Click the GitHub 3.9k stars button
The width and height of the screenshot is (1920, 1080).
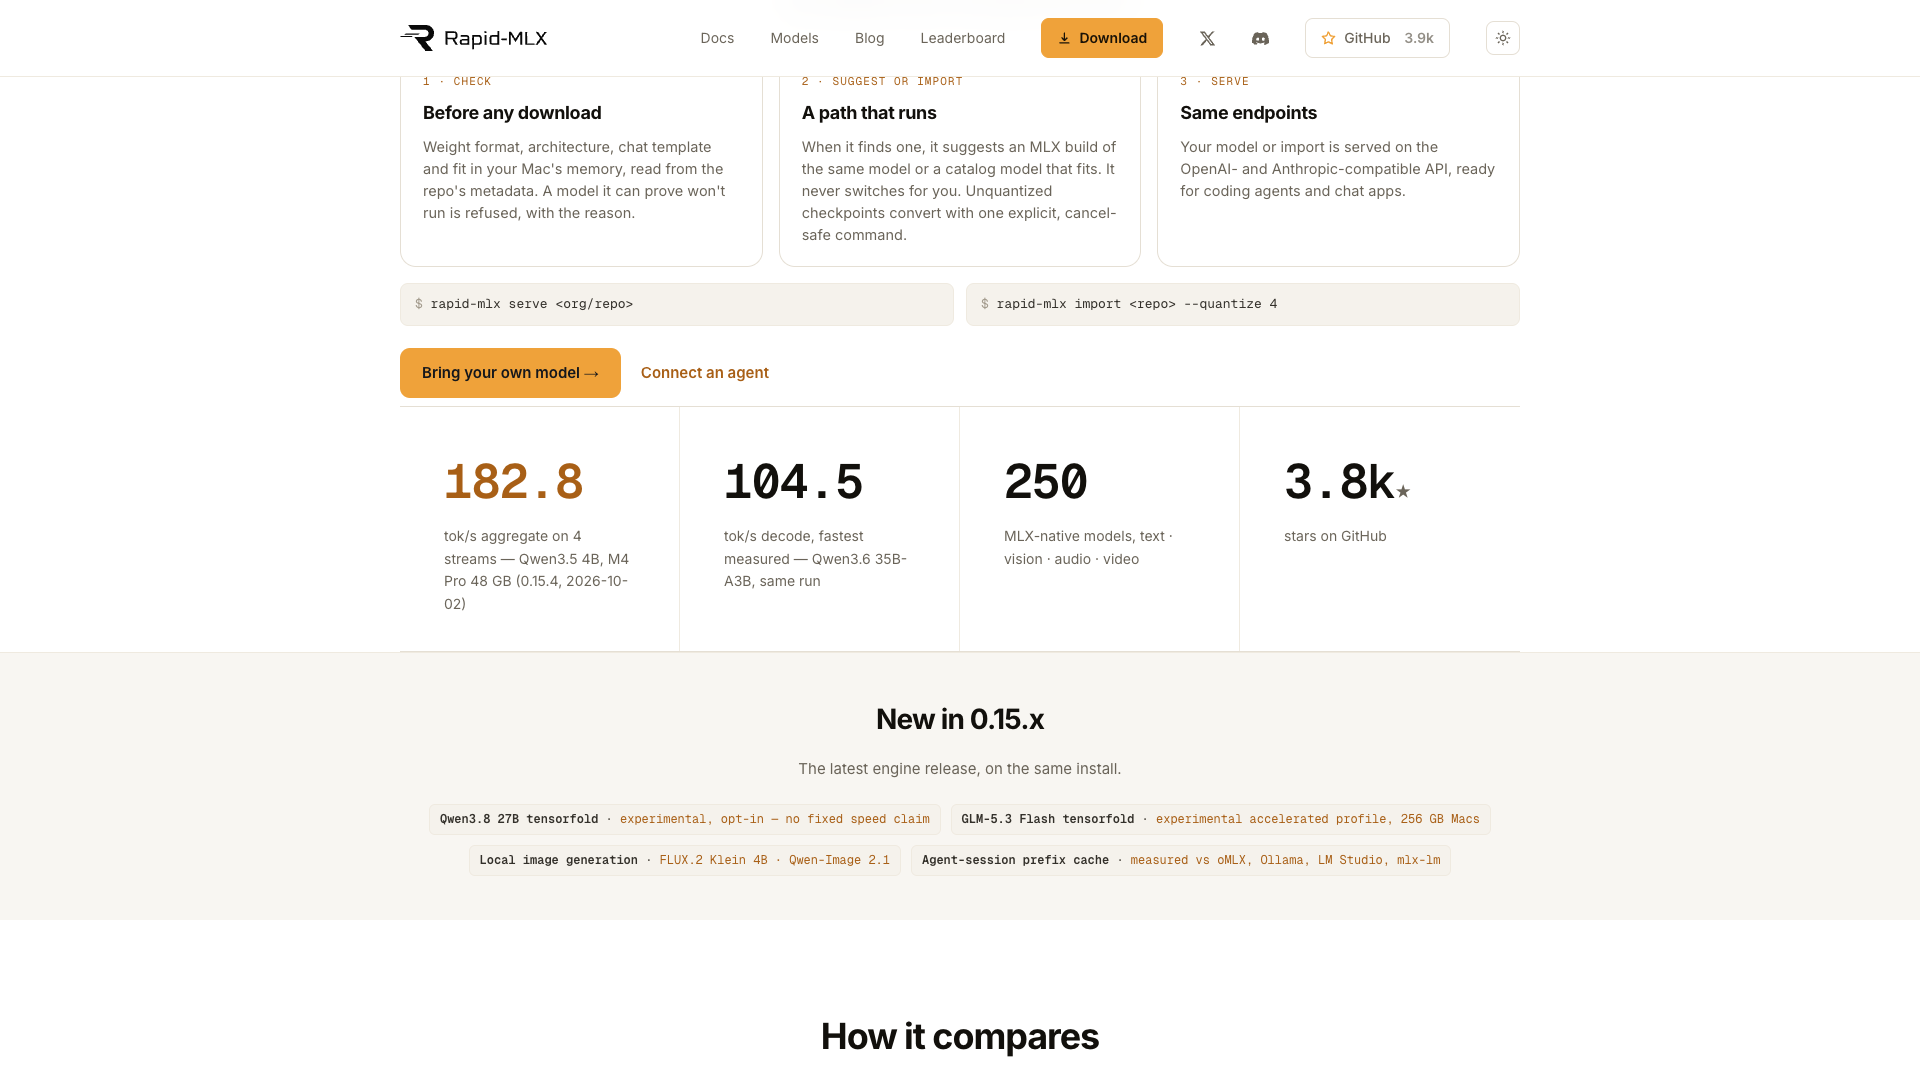point(1377,38)
